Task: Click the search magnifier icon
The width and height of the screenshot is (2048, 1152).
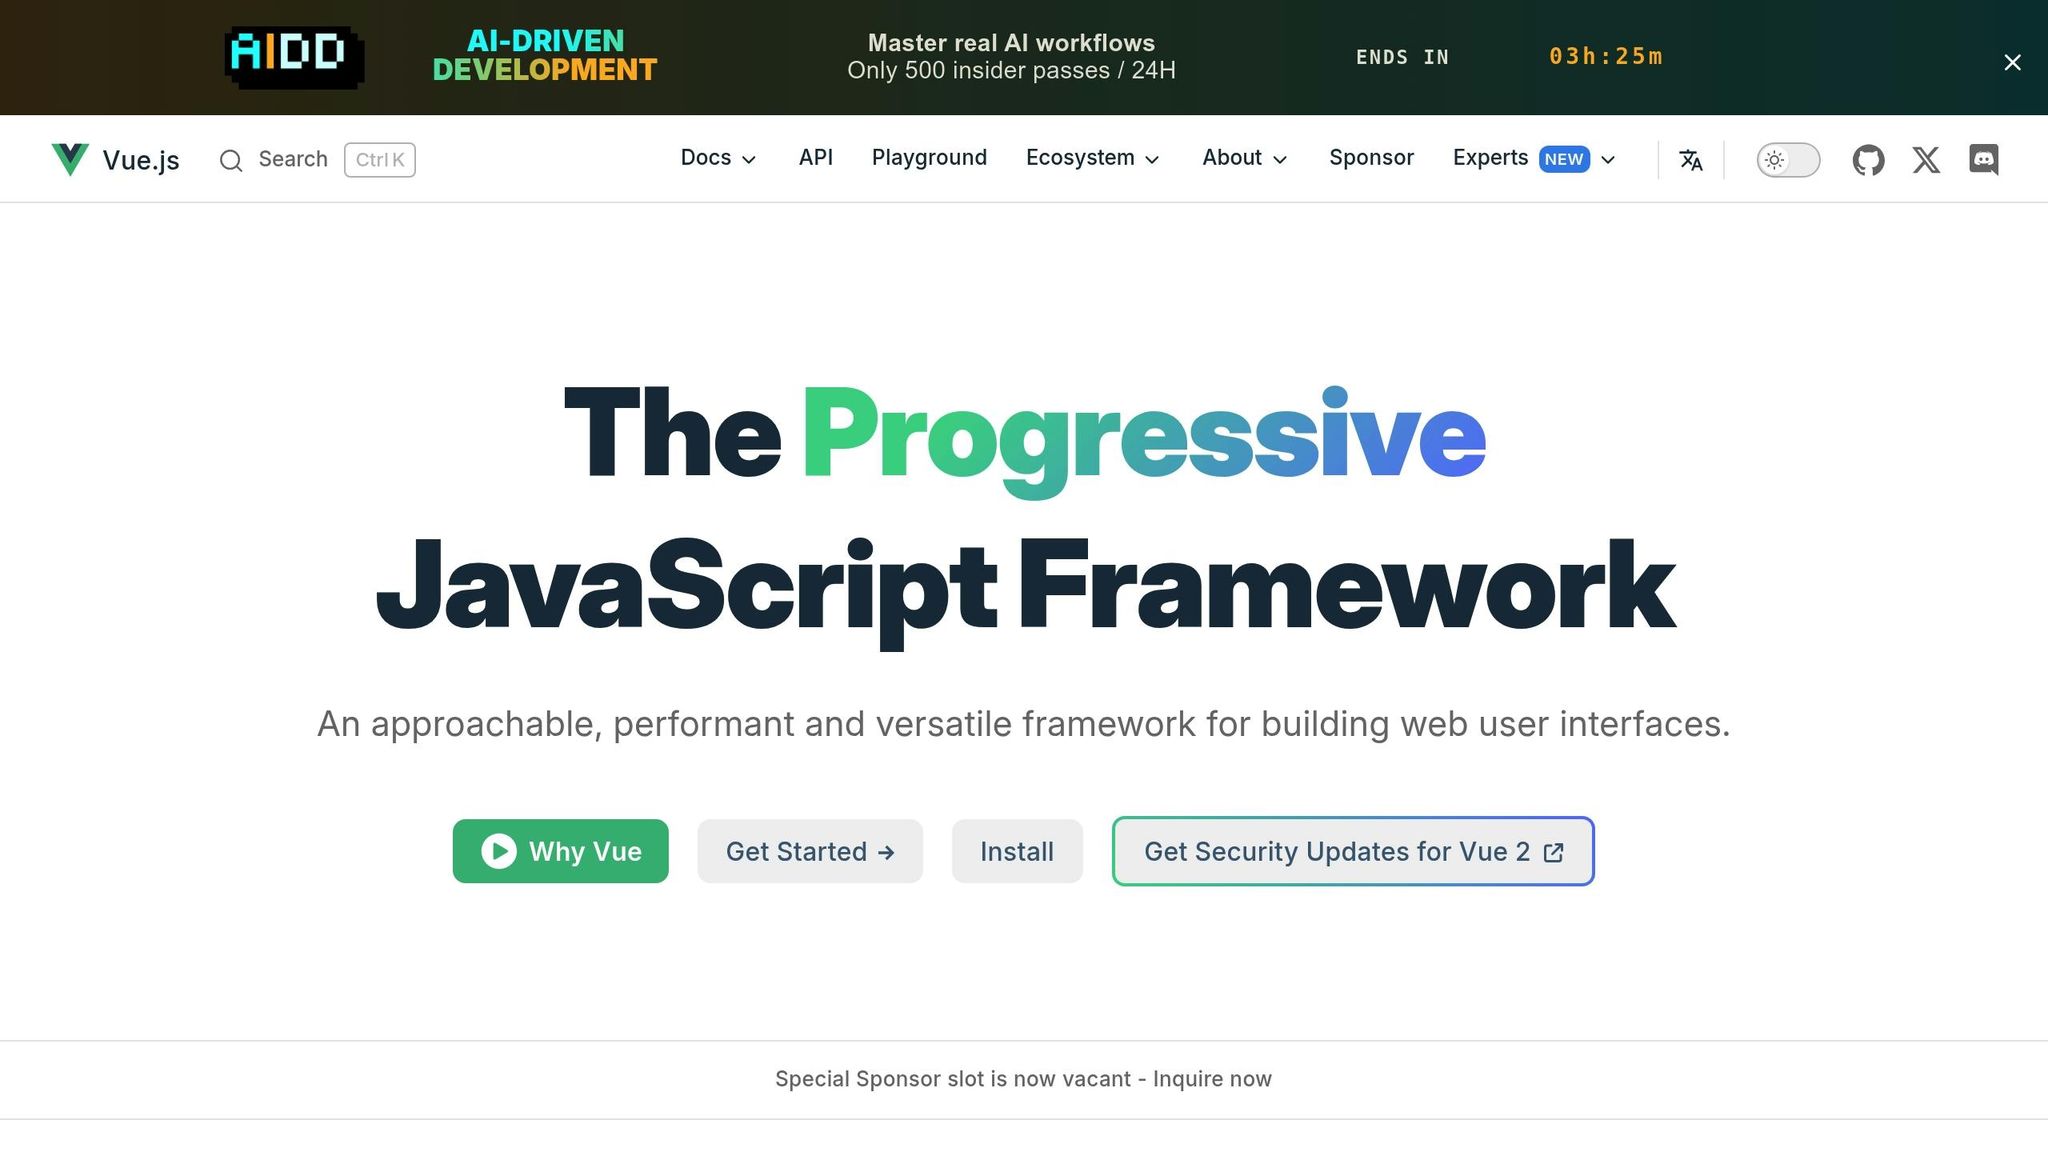Action: (x=231, y=160)
